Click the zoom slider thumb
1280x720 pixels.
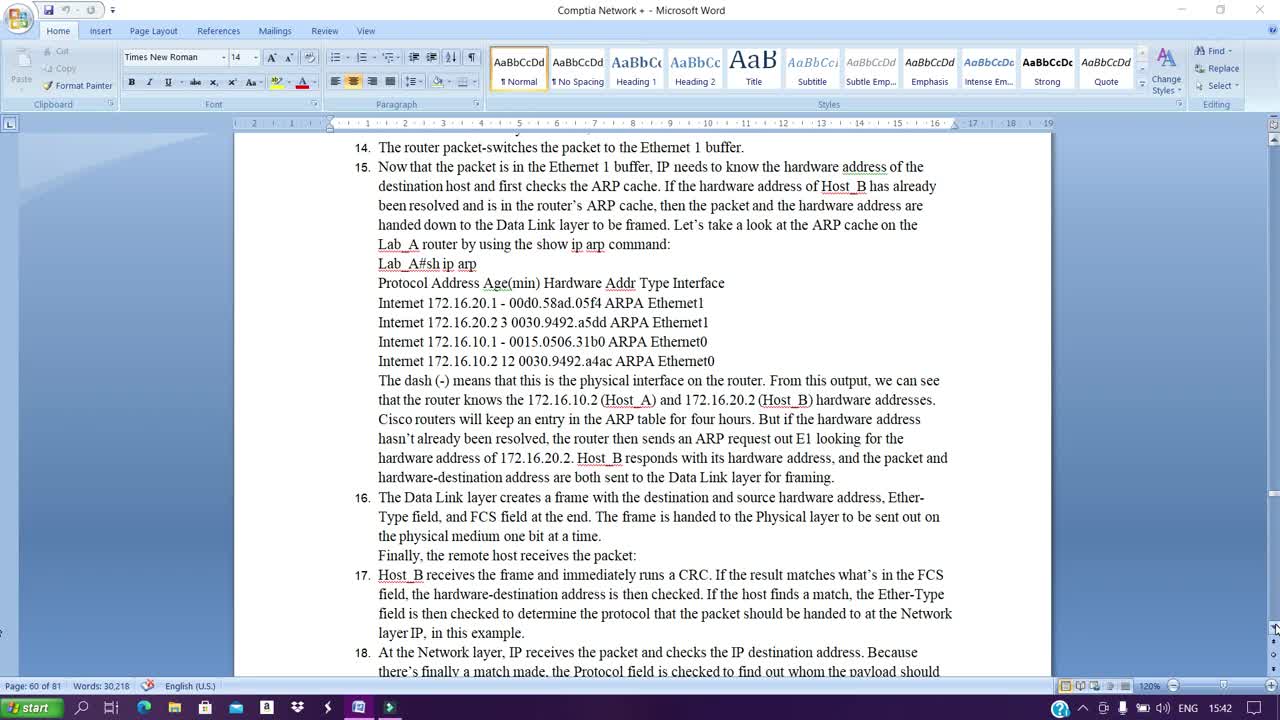1223,686
